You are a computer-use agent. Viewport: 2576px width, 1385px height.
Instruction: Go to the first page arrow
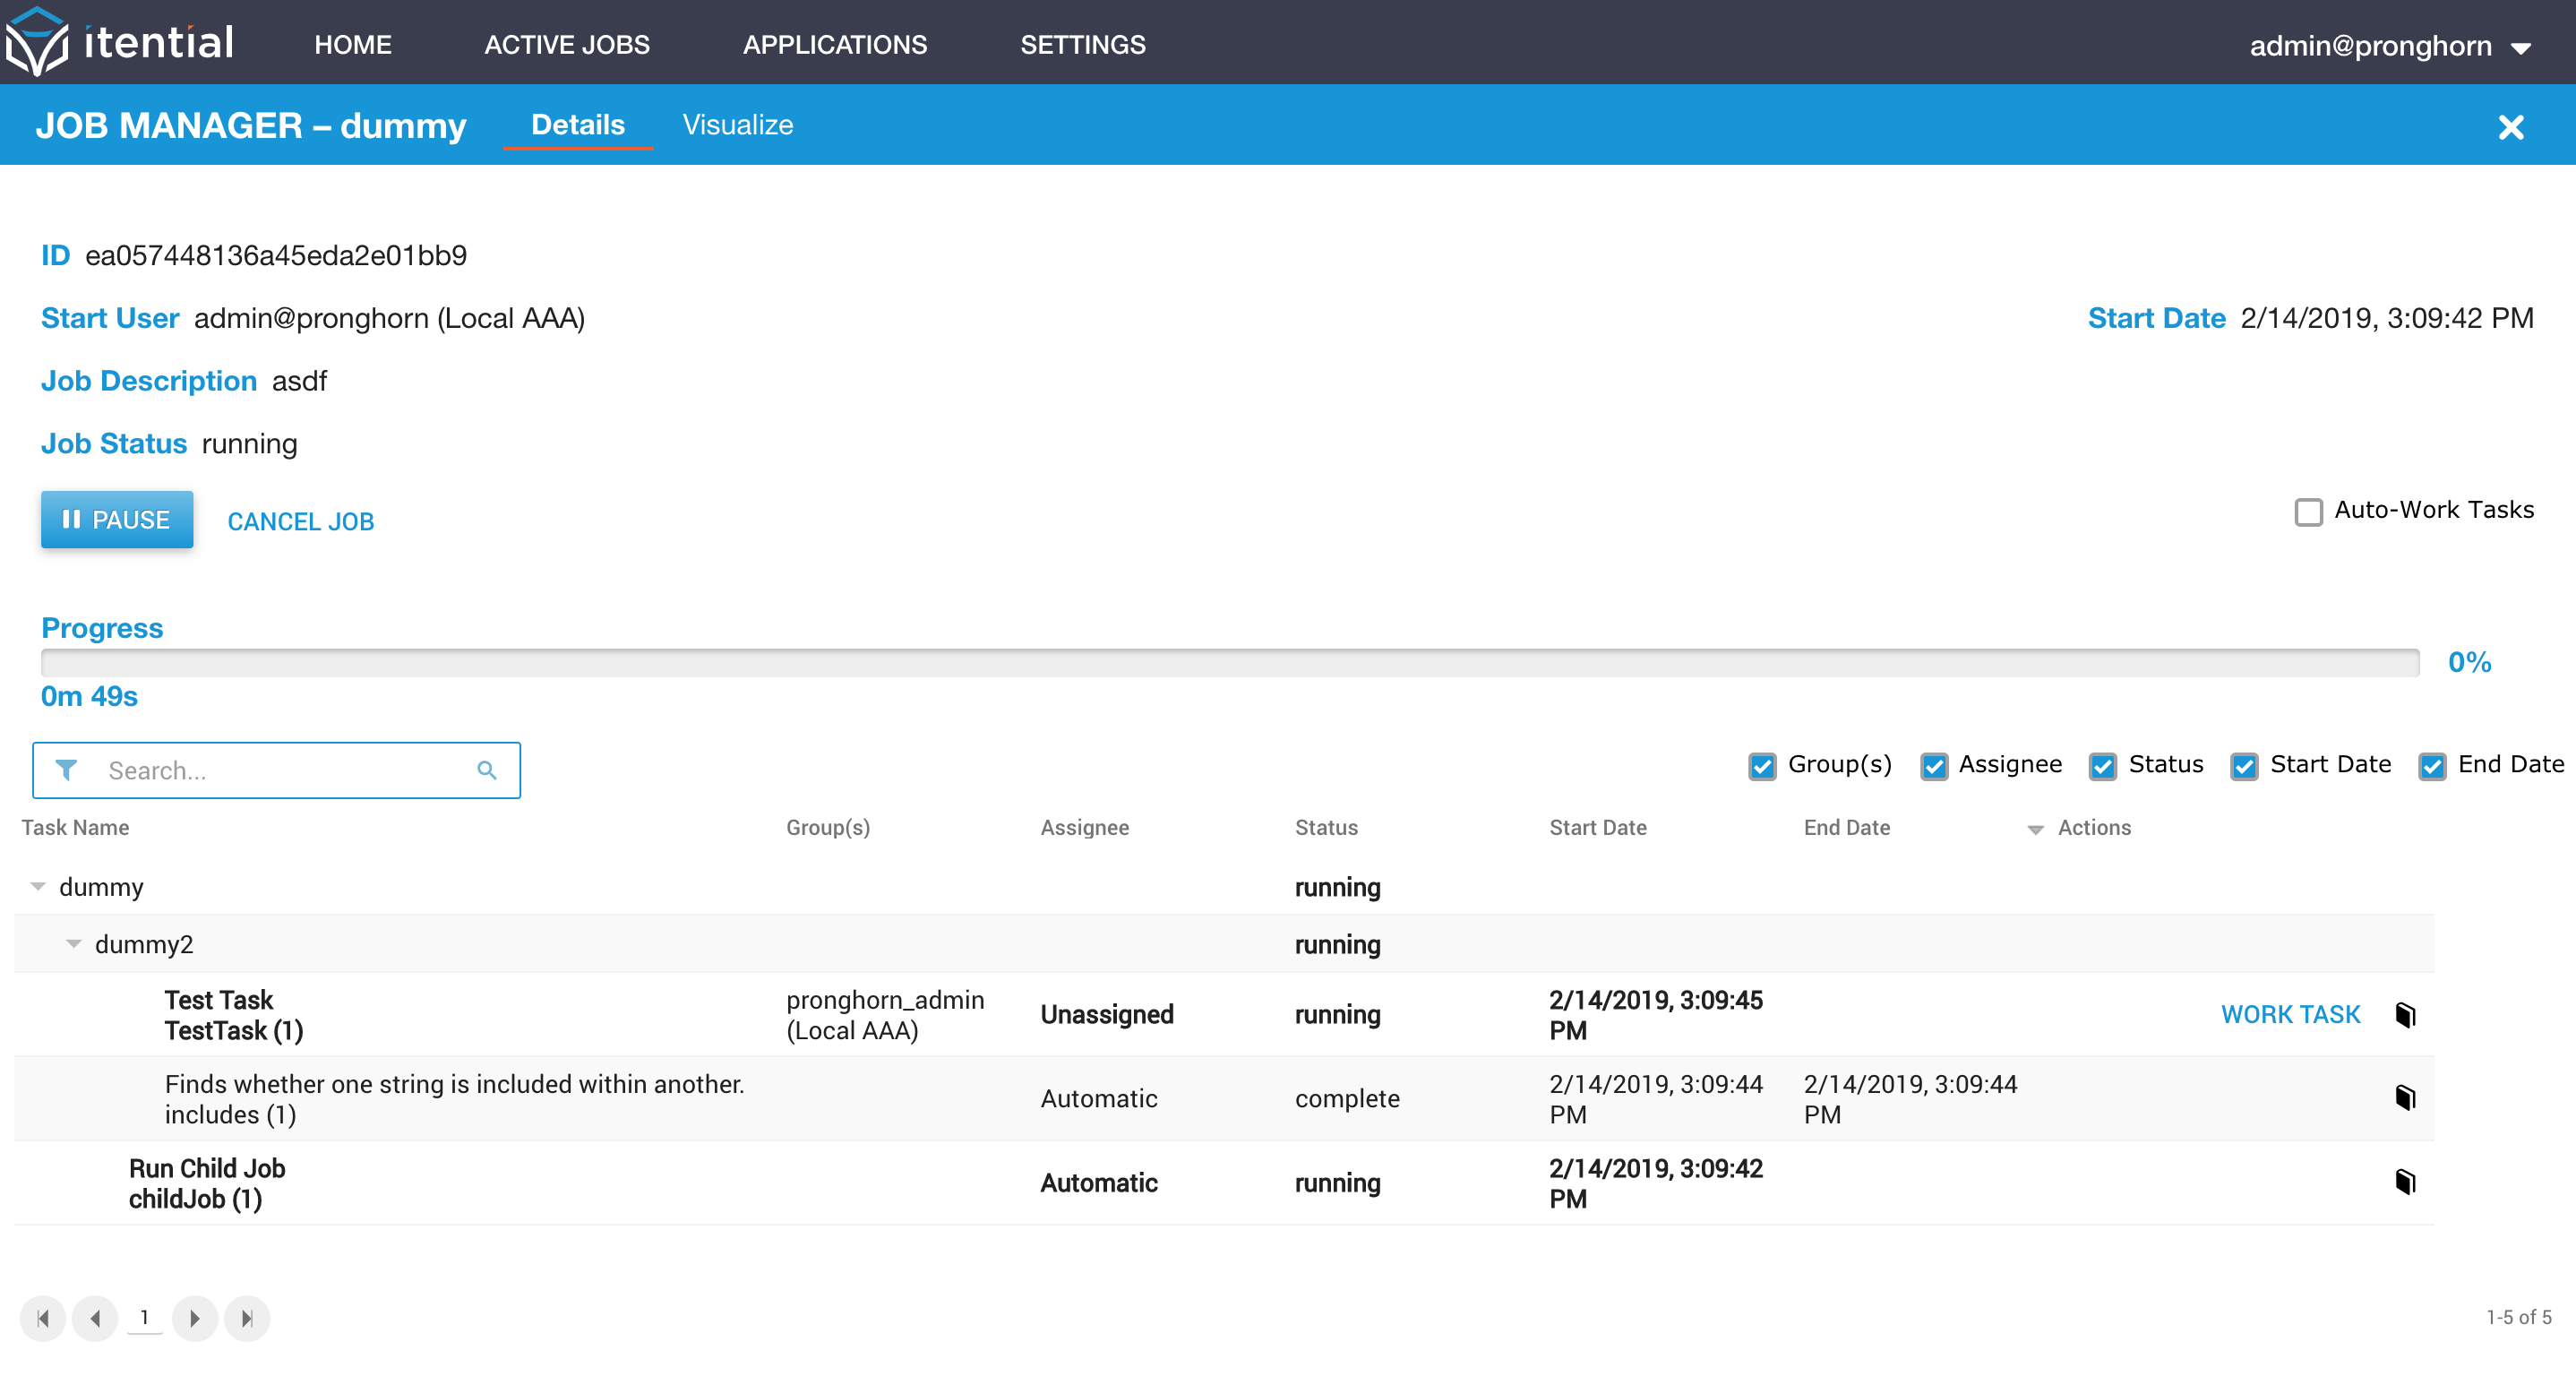(x=43, y=1318)
